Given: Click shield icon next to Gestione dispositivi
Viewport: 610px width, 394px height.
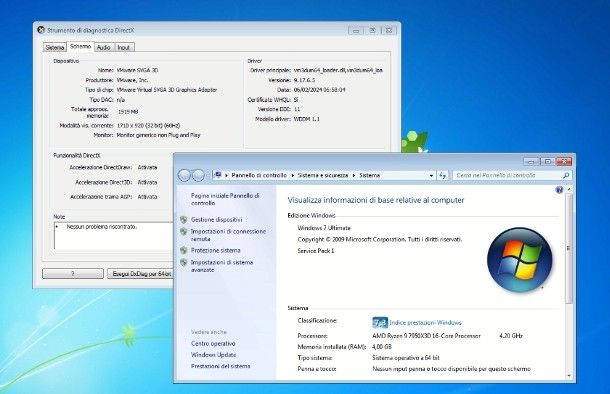Looking at the screenshot, I should (184, 220).
